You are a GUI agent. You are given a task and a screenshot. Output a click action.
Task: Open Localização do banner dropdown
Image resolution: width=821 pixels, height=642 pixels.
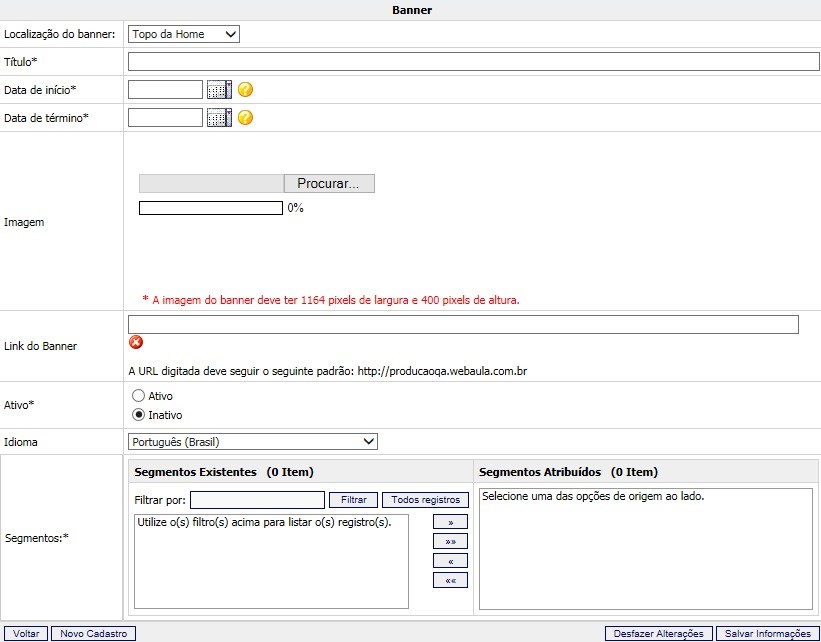[x=184, y=34]
